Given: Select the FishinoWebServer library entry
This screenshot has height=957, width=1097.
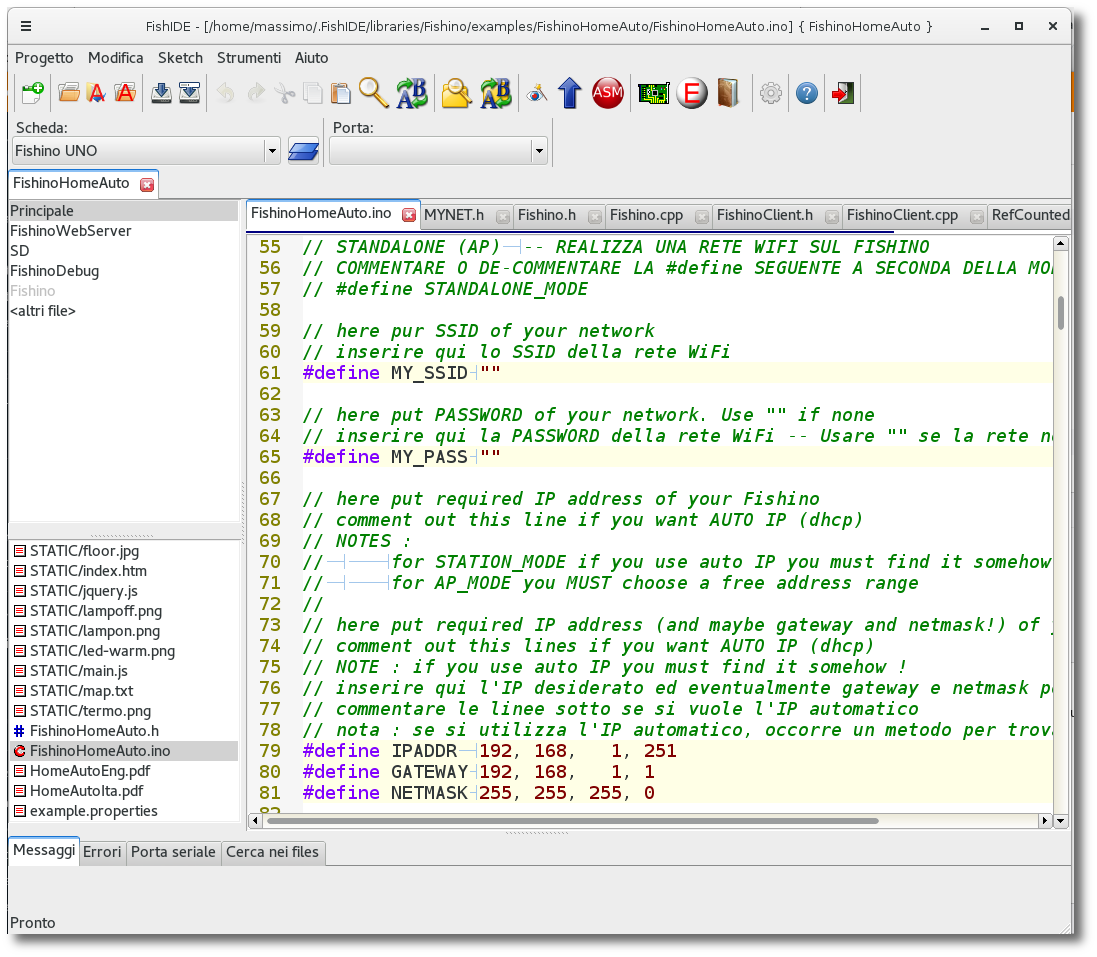Looking at the screenshot, I should coord(70,231).
